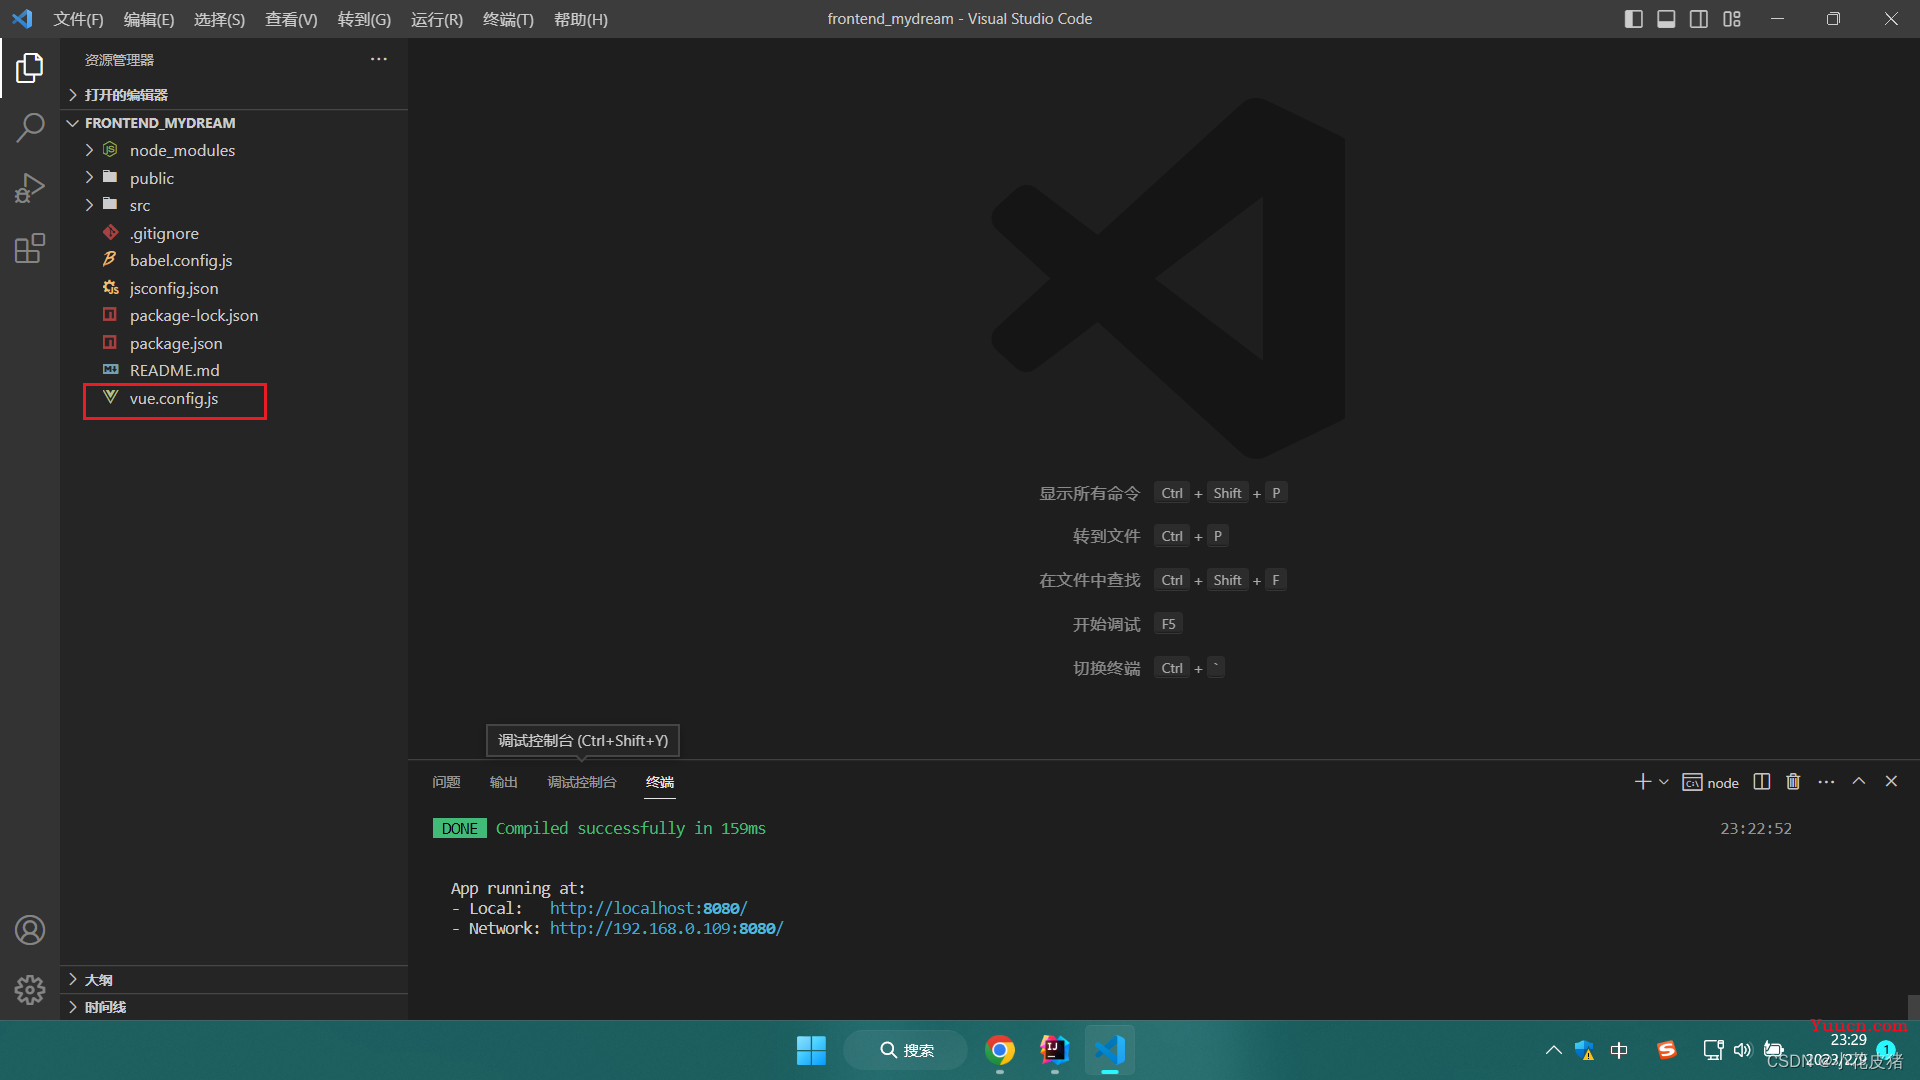Open the 文件(F) menu
The height and width of the screenshot is (1080, 1920).
78,19
